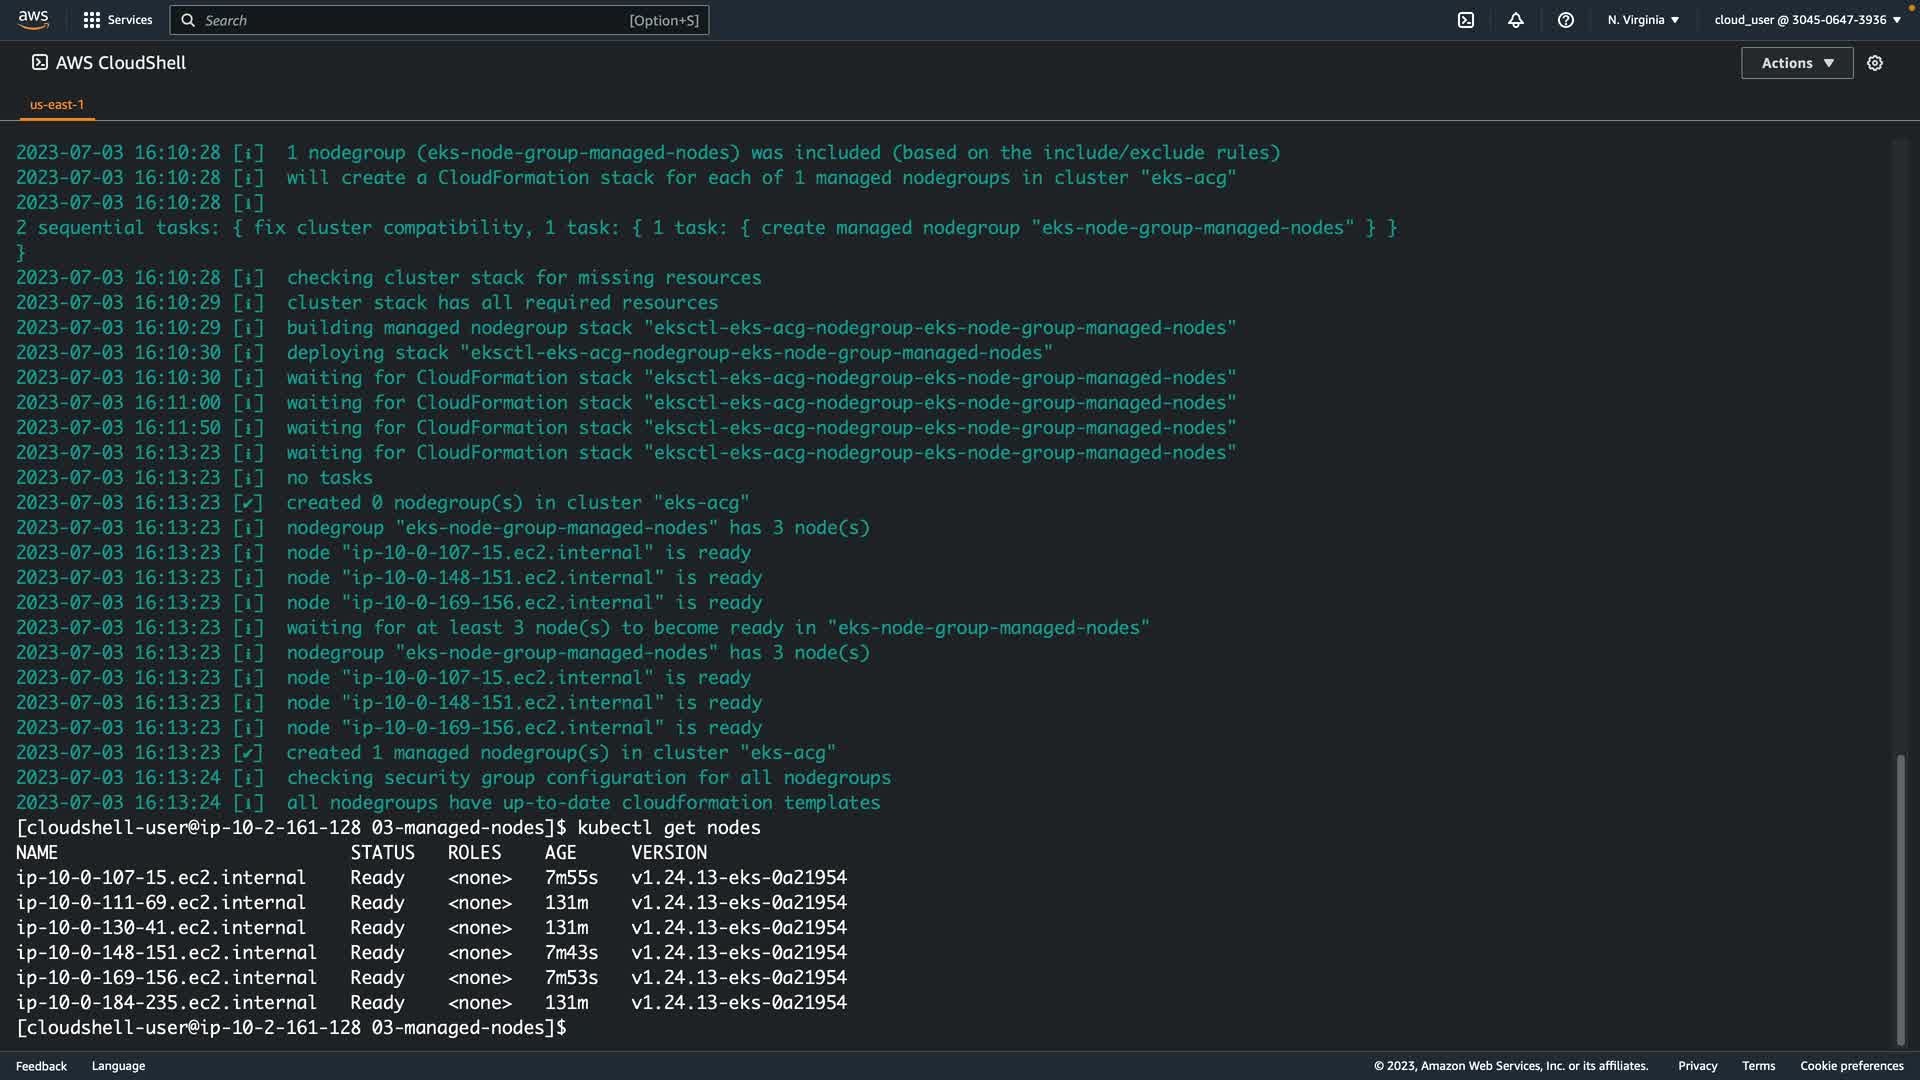
Task: Open the Terms link
Action: point(1758,1066)
